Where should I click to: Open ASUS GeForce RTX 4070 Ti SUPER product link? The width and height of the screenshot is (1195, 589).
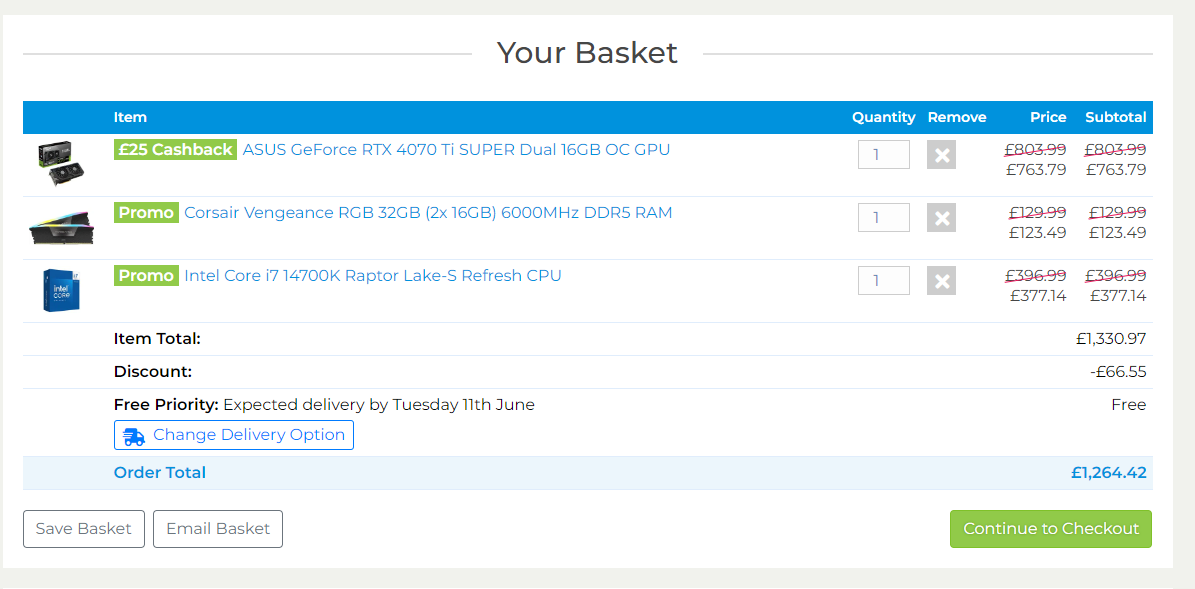click(456, 150)
